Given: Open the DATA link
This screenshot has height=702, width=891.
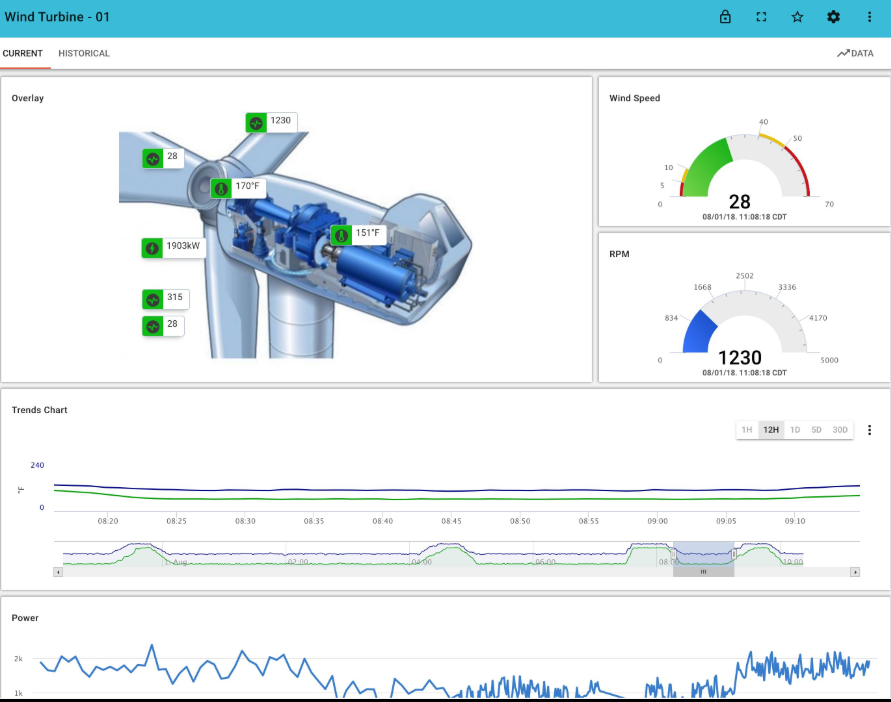Looking at the screenshot, I should click(x=855, y=53).
